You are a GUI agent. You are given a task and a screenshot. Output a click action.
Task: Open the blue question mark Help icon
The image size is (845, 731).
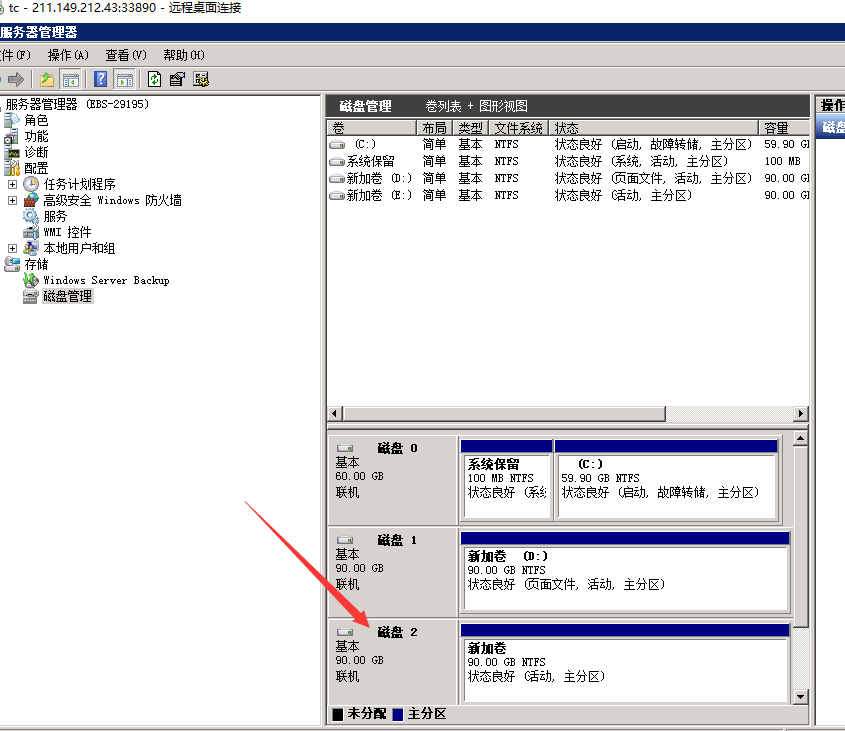(x=101, y=79)
